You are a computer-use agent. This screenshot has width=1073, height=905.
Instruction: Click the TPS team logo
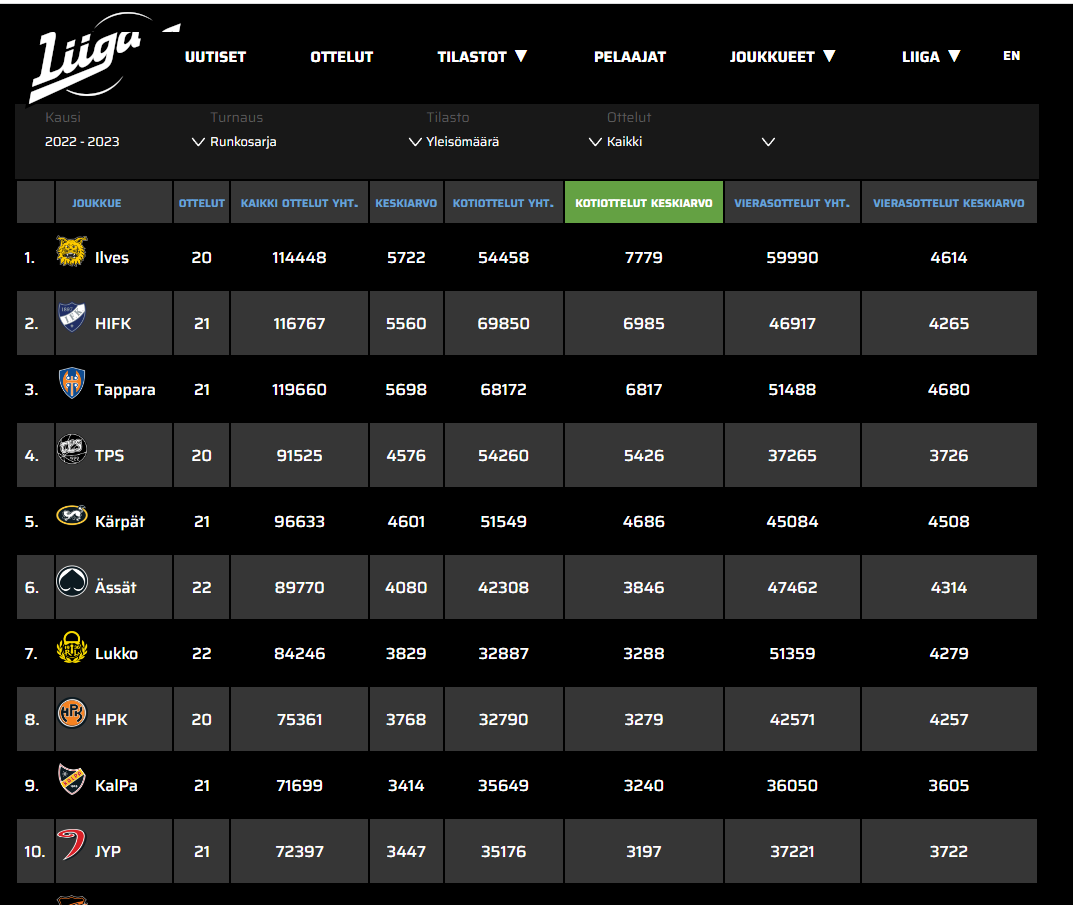(x=72, y=449)
